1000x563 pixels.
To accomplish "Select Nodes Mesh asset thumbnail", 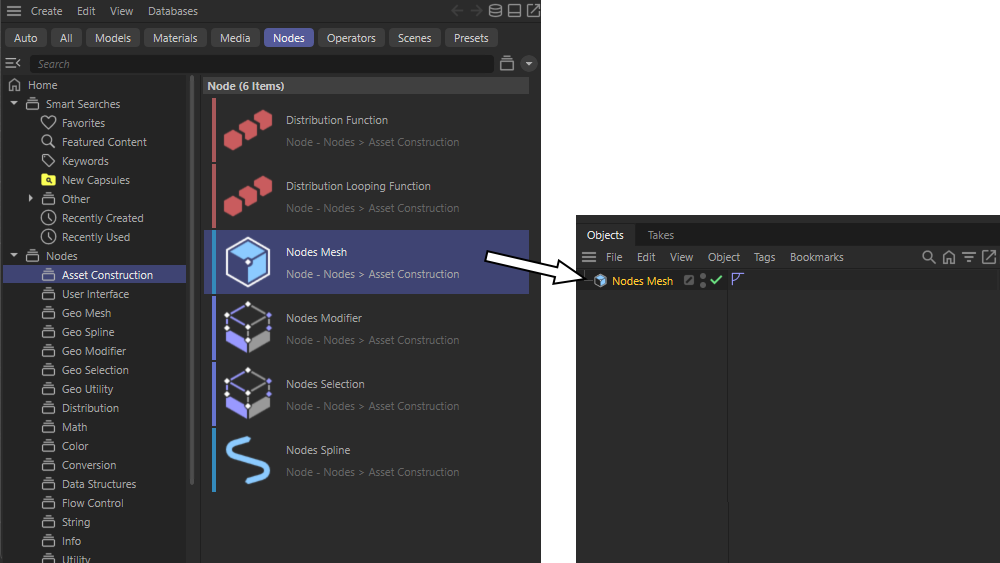I will [248, 262].
